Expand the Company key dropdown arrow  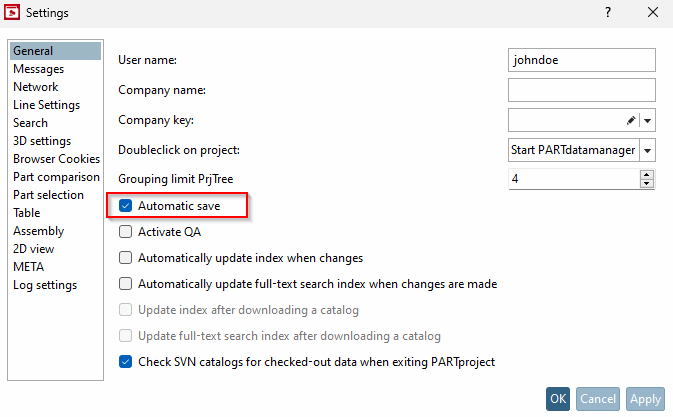coord(647,120)
